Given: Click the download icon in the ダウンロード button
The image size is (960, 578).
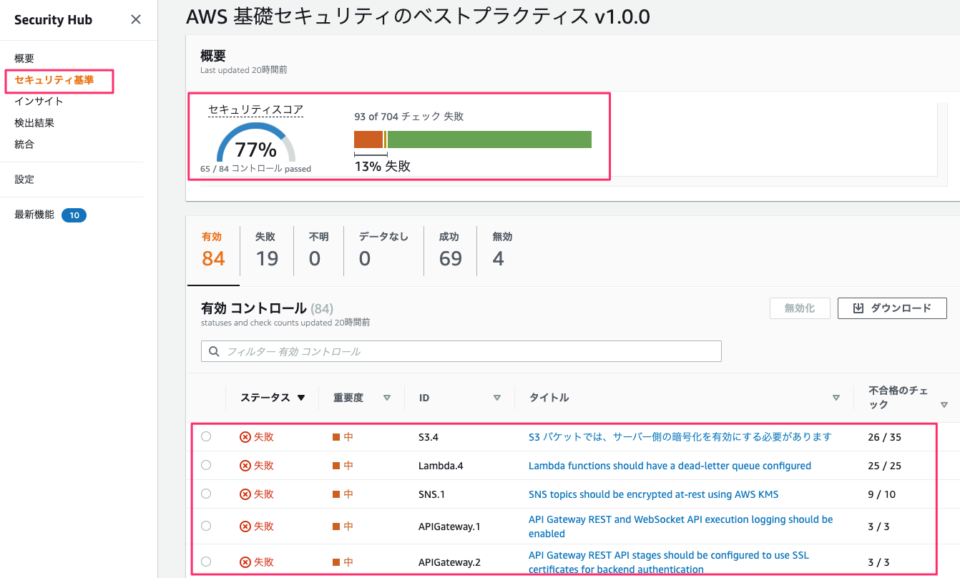Looking at the screenshot, I should click(858, 308).
